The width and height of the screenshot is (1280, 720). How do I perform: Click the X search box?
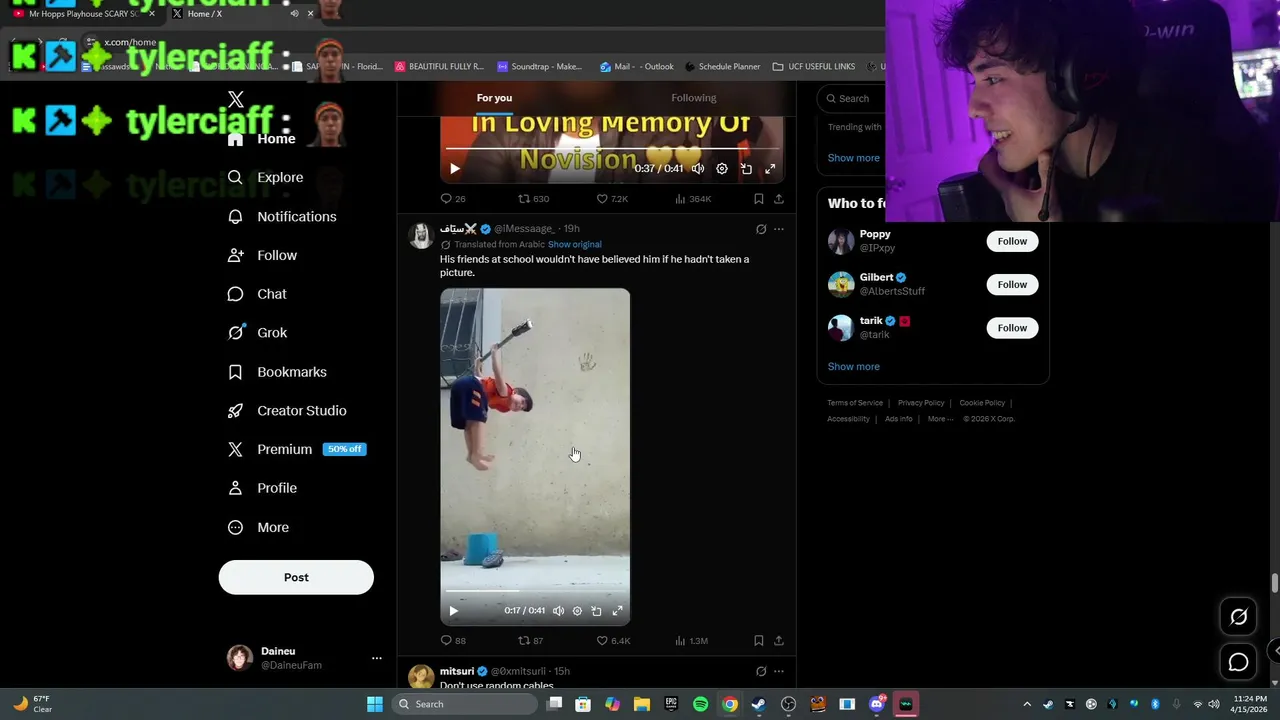pos(852,98)
